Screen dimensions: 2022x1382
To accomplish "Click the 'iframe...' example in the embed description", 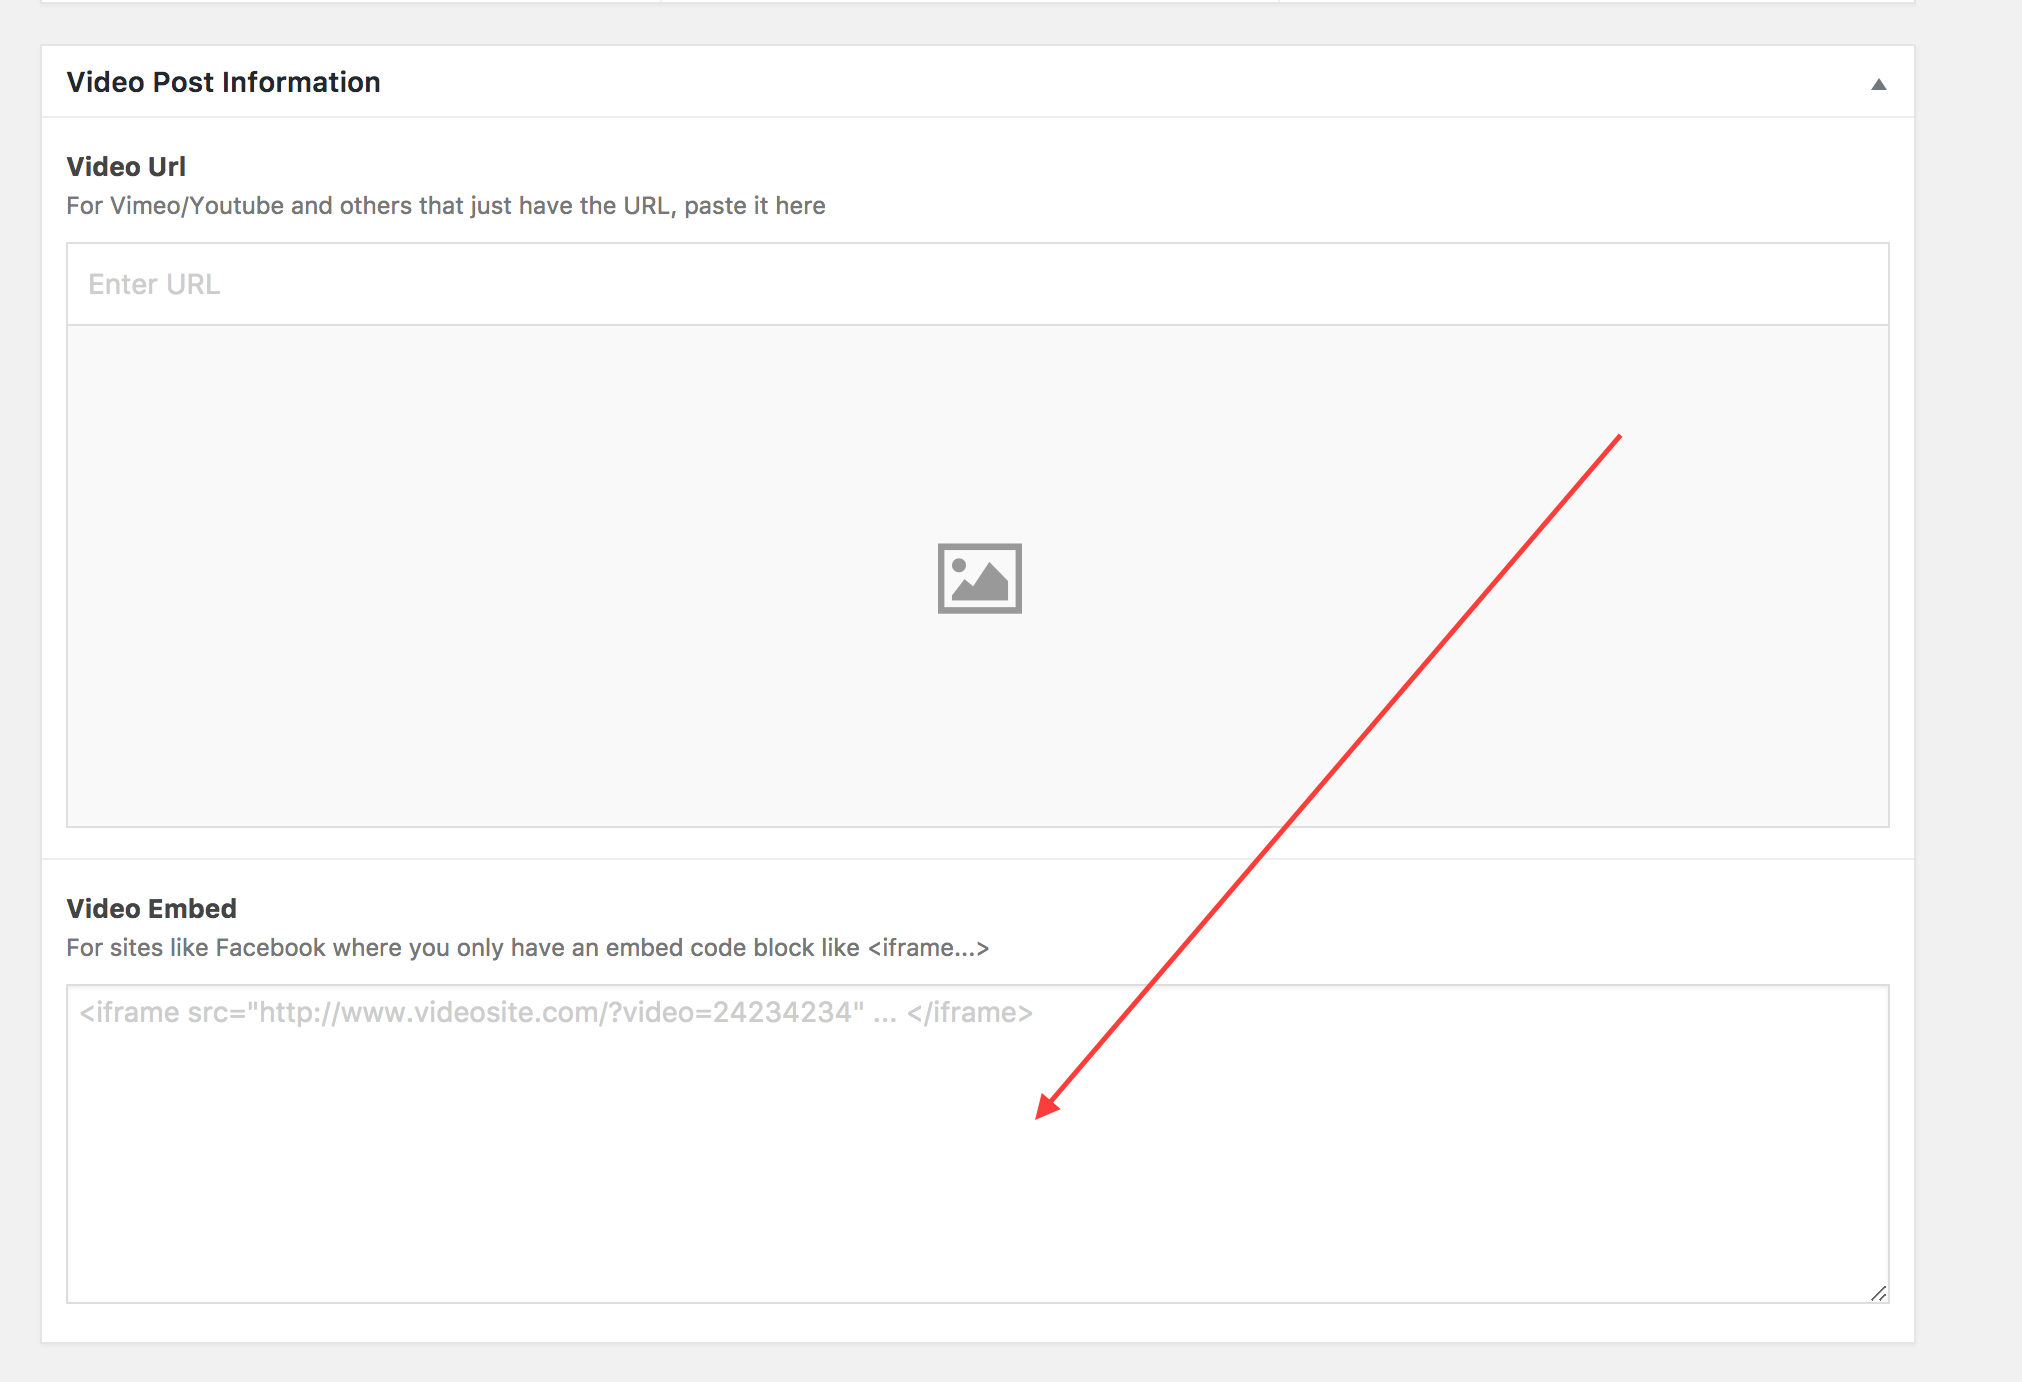I will pyautogui.click(x=928, y=947).
